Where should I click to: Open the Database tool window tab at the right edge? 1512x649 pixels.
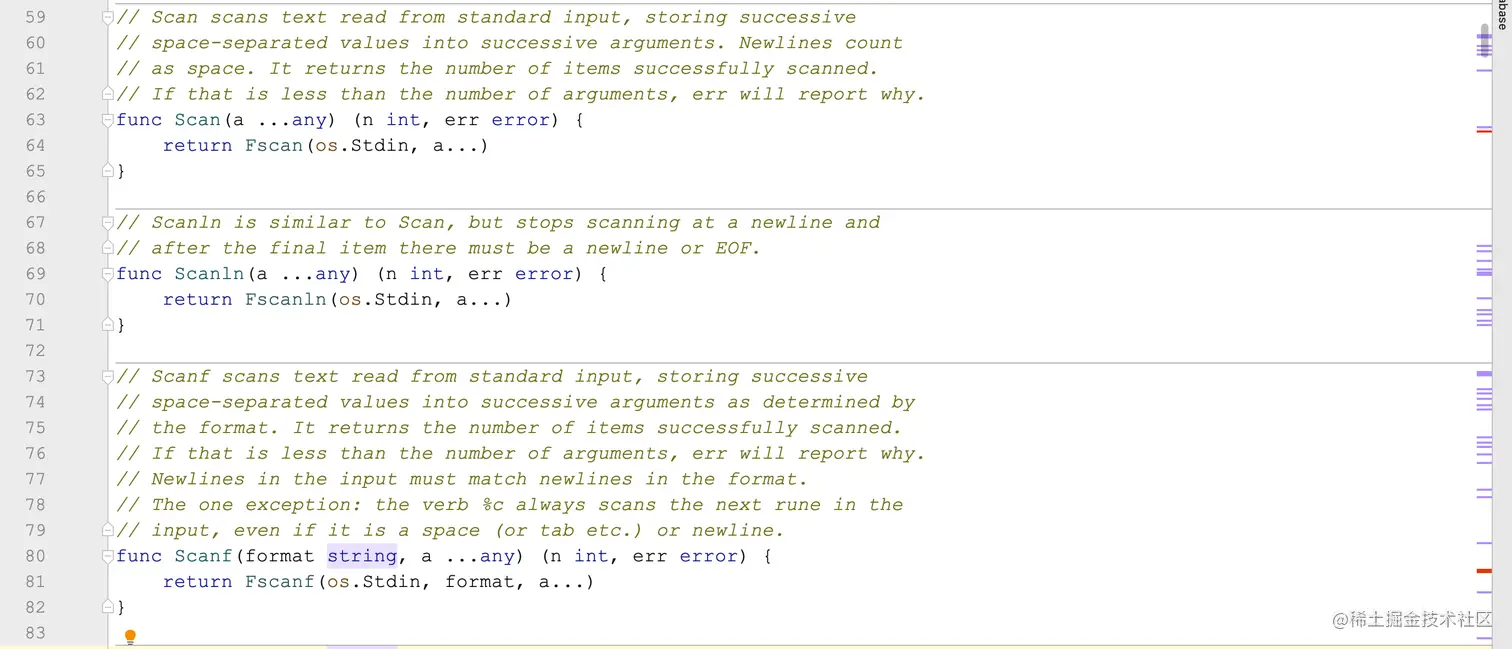pos(1502,14)
